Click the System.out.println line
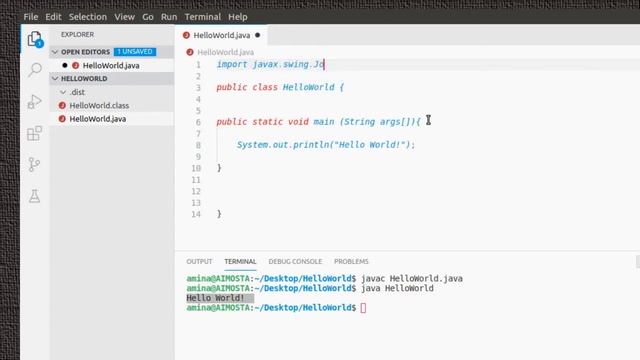Image resolution: width=640 pixels, height=360 pixels. point(326,145)
